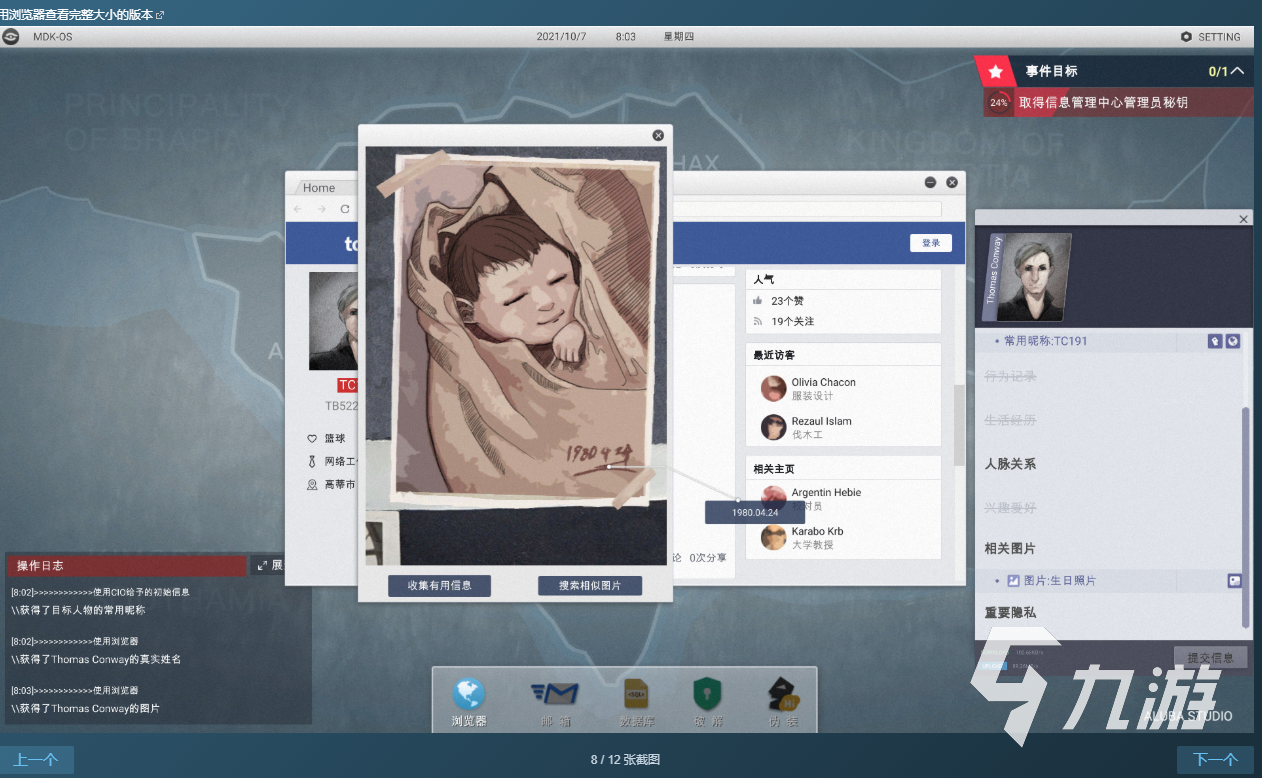Click browser back arrow
This screenshot has height=778, width=1262.
click(297, 209)
